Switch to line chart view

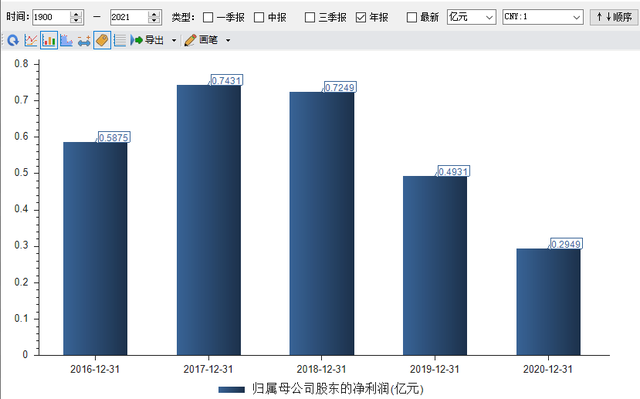(31, 40)
